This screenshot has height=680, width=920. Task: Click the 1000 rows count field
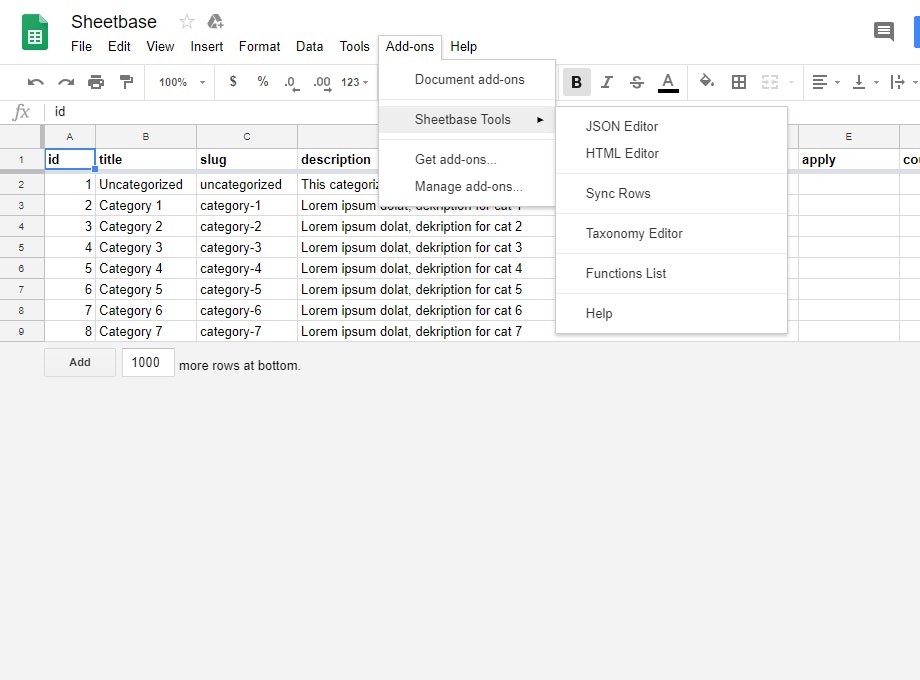point(148,362)
